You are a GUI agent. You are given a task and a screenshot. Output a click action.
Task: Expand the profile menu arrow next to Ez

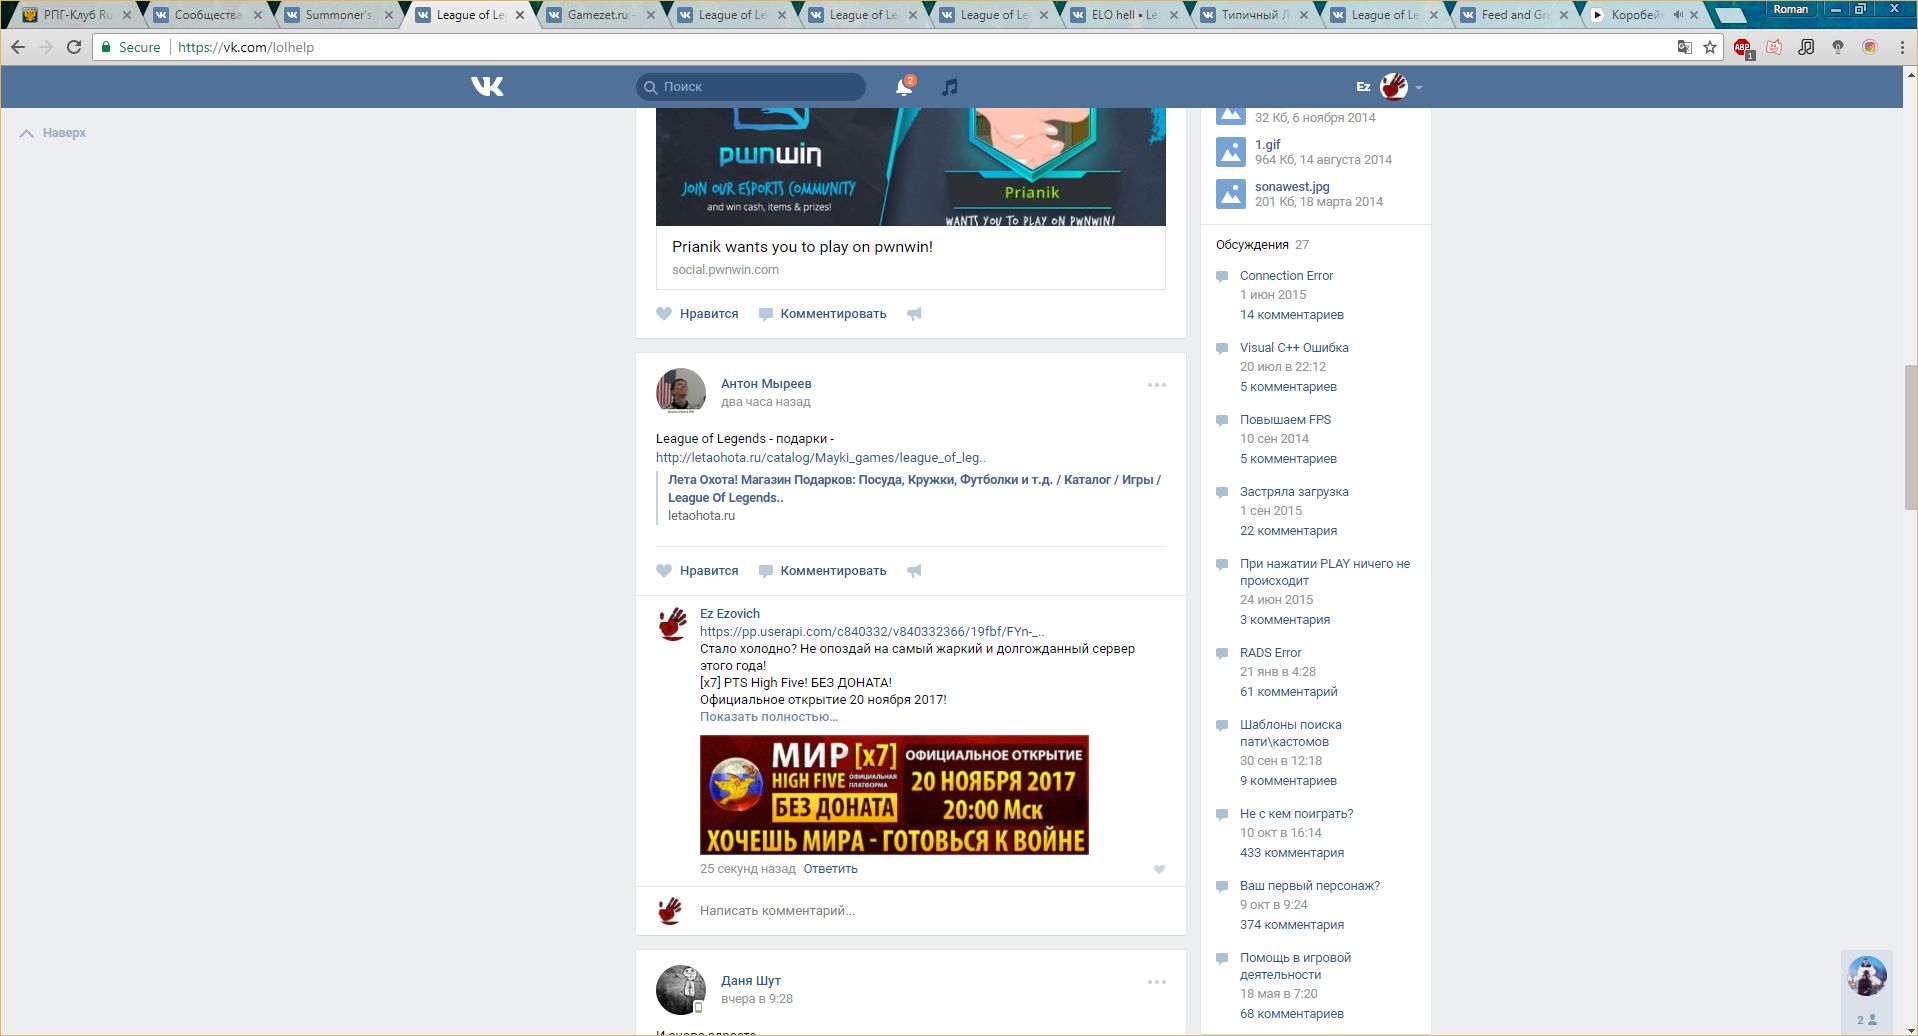(1418, 88)
